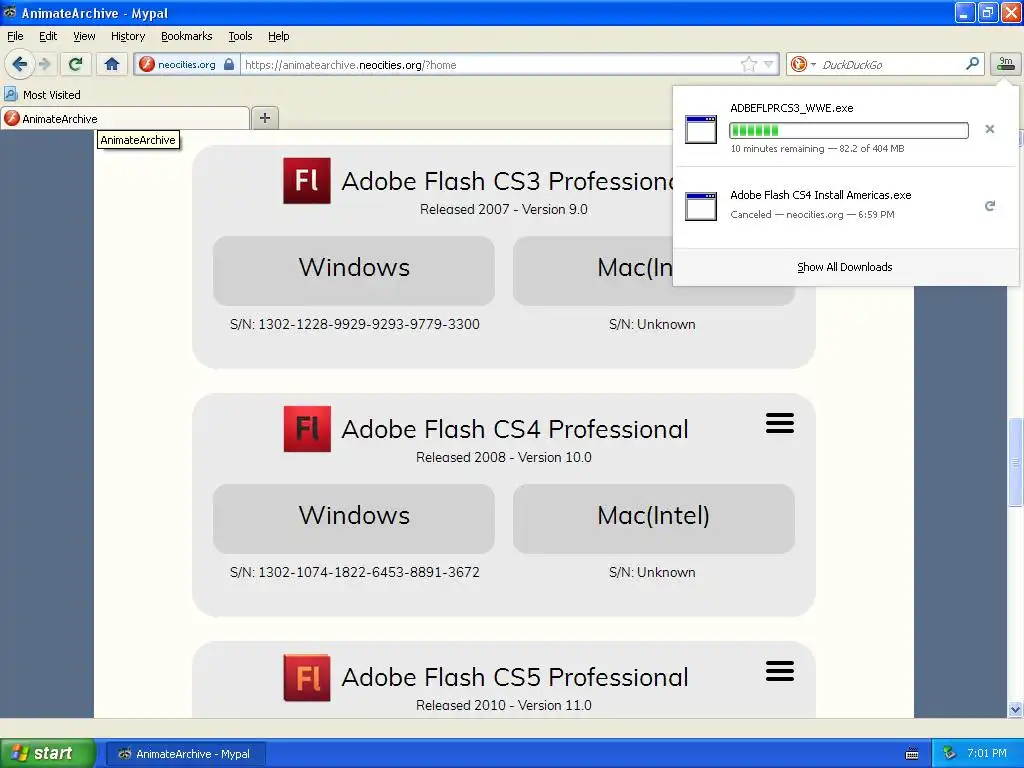Switch to AnimateArchive - Mypal taskbar button
This screenshot has height=768, width=1024.
pos(185,754)
